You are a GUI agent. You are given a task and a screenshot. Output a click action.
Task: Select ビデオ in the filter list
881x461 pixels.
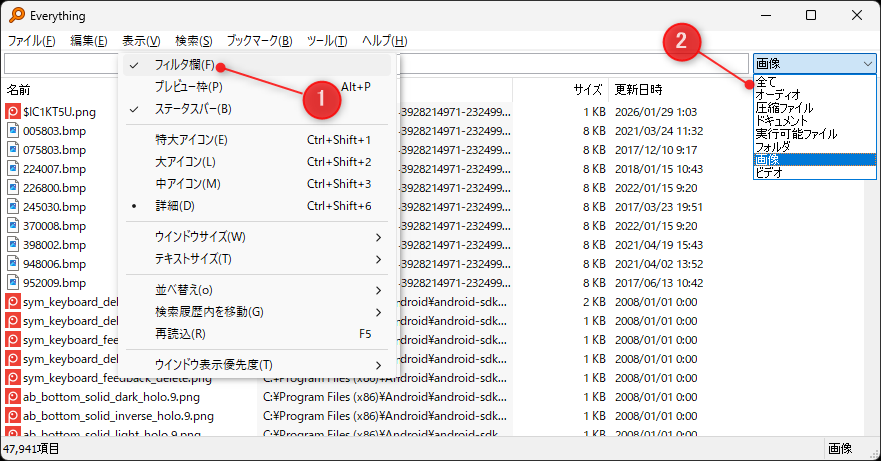coord(770,172)
